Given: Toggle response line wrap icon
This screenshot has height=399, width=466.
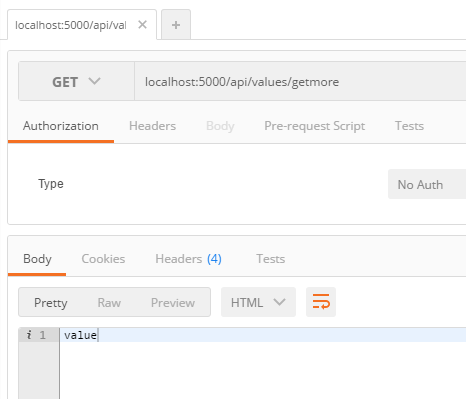Looking at the screenshot, I should click(321, 302).
